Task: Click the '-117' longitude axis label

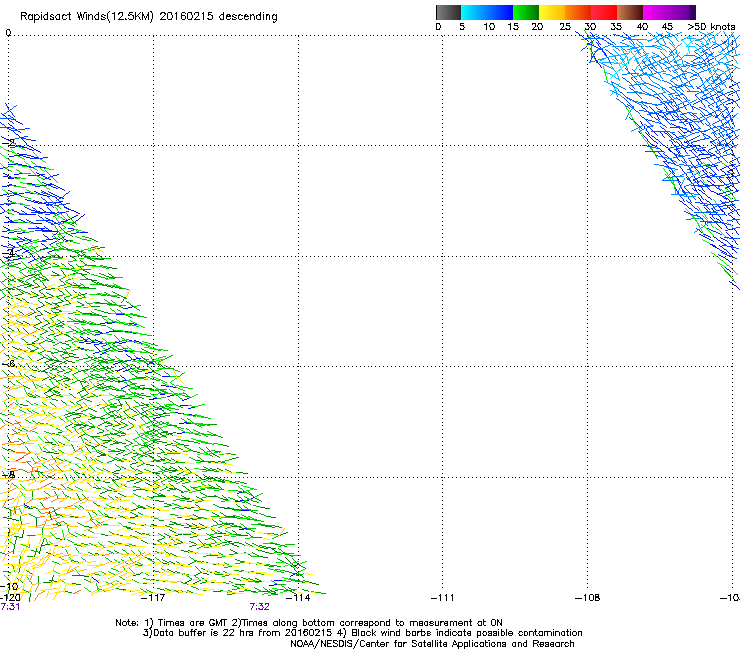Action: tap(153, 598)
